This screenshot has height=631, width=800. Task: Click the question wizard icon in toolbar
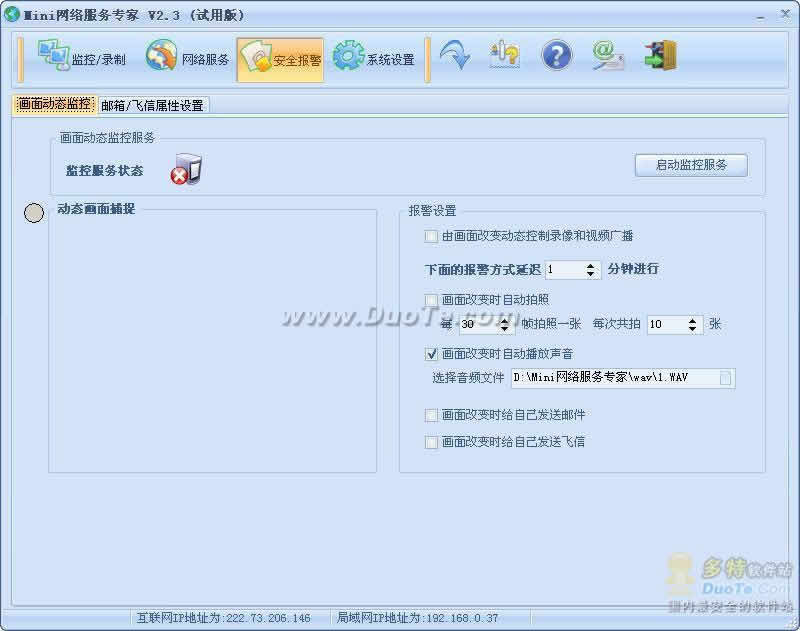(505, 55)
